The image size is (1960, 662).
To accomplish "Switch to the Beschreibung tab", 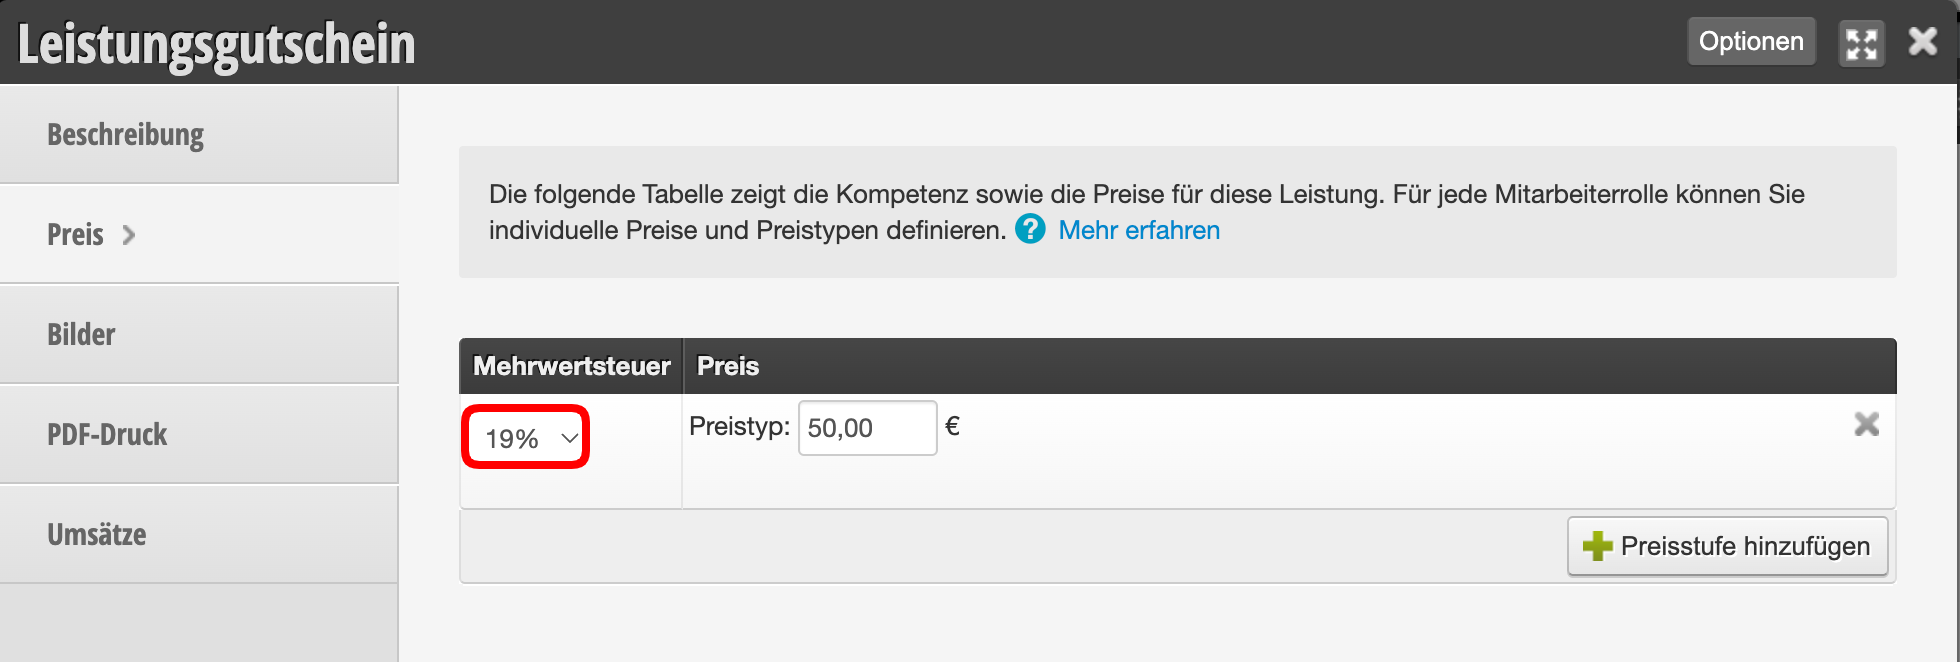I will pos(199,134).
